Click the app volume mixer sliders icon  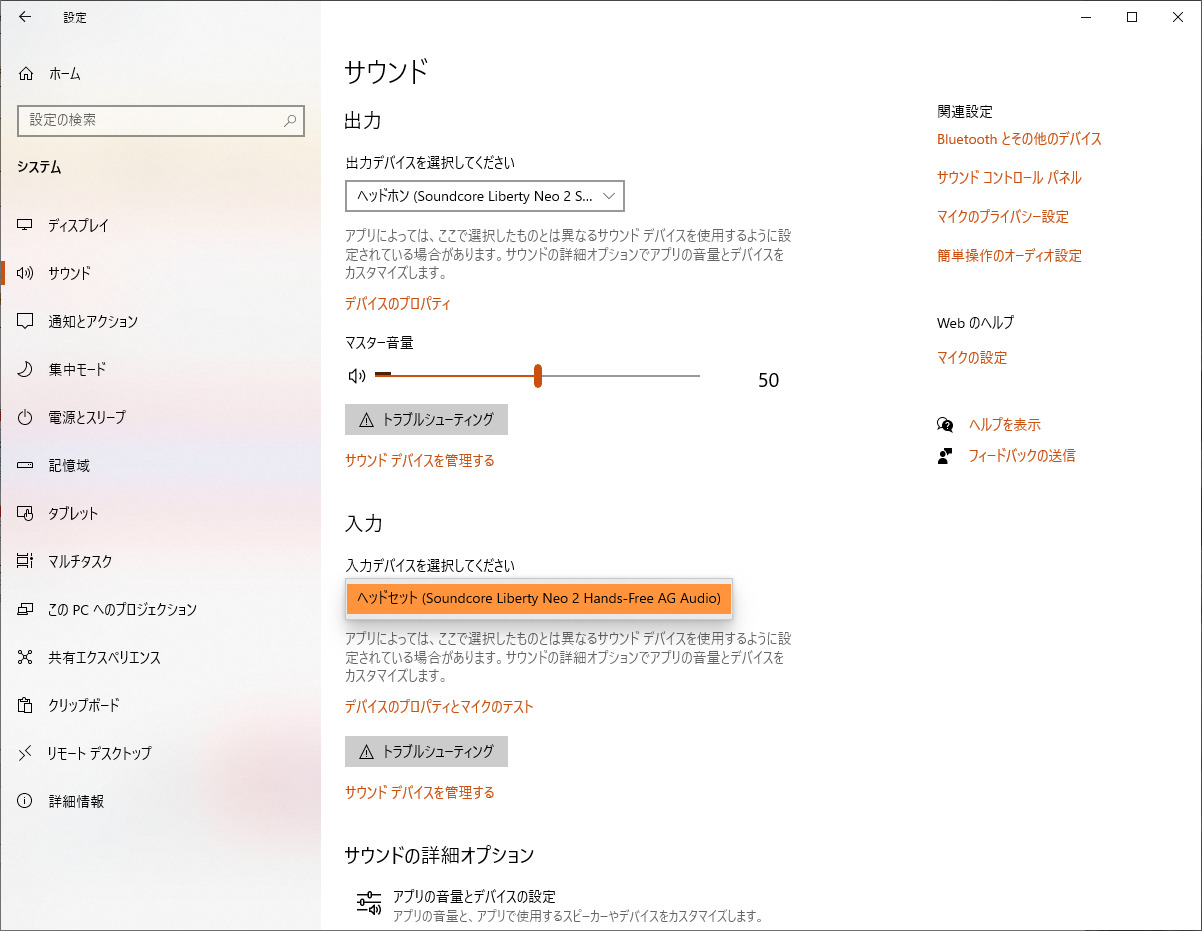tap(369, 903)
